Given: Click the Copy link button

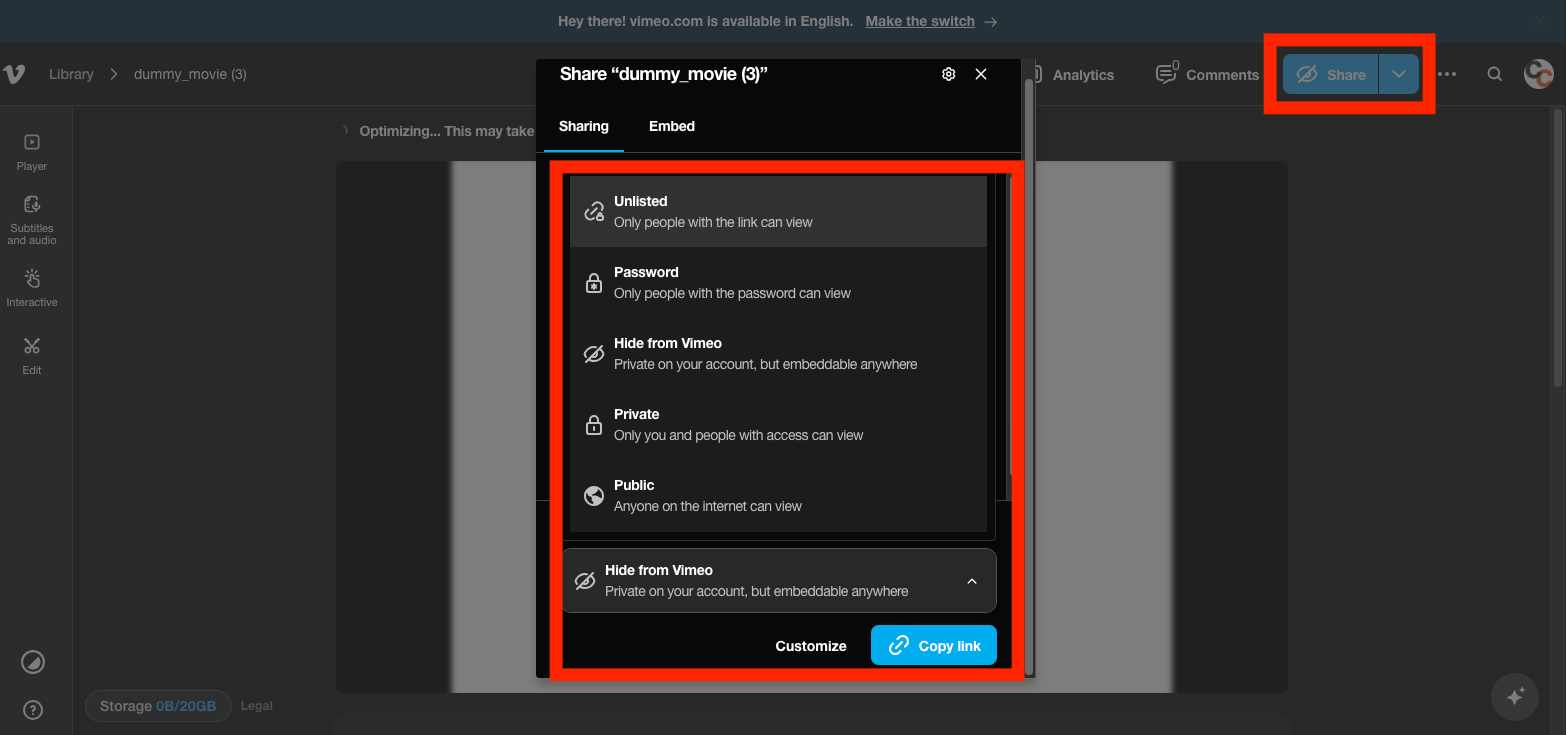Looking at the screenshot, I should click(934, 645).
